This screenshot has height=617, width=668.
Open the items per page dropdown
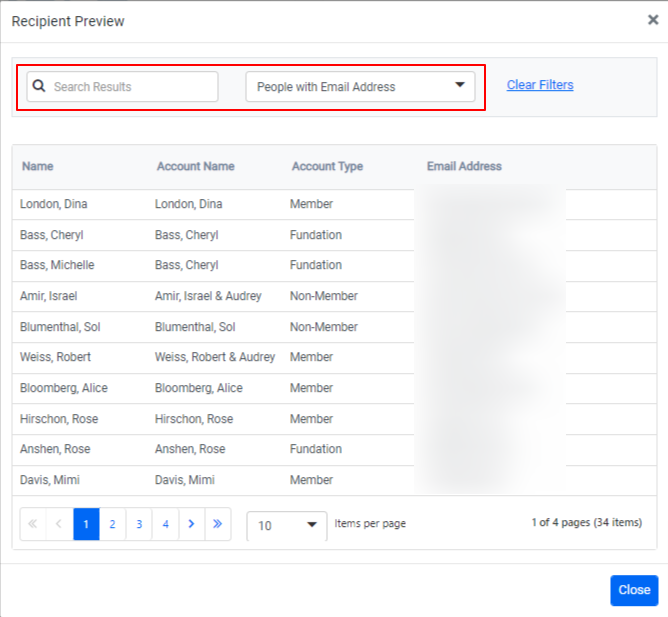click(x=287, y=525)
